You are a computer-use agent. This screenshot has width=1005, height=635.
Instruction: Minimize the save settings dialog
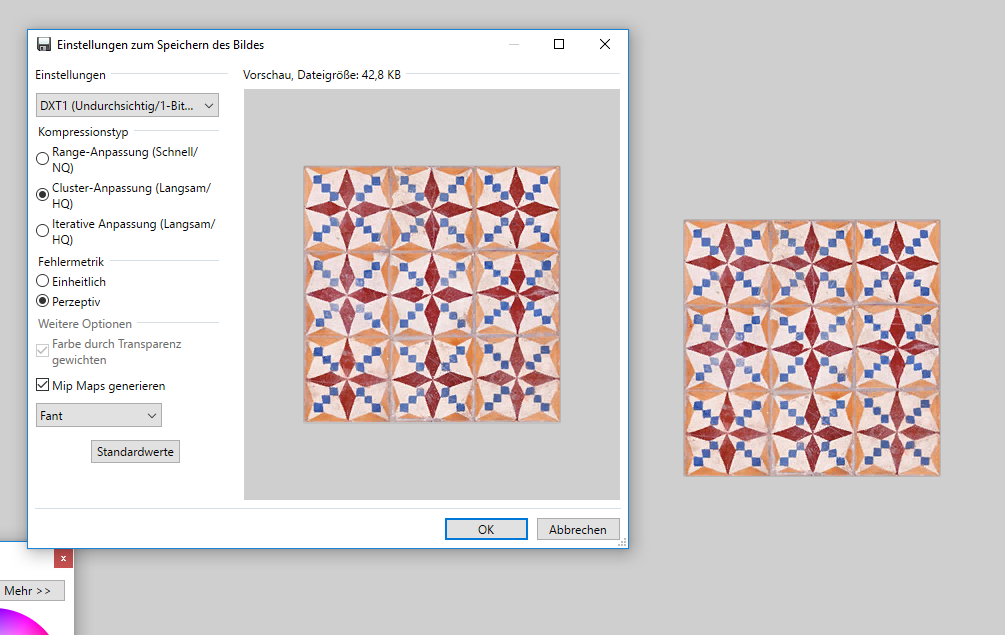click(513, 44)
